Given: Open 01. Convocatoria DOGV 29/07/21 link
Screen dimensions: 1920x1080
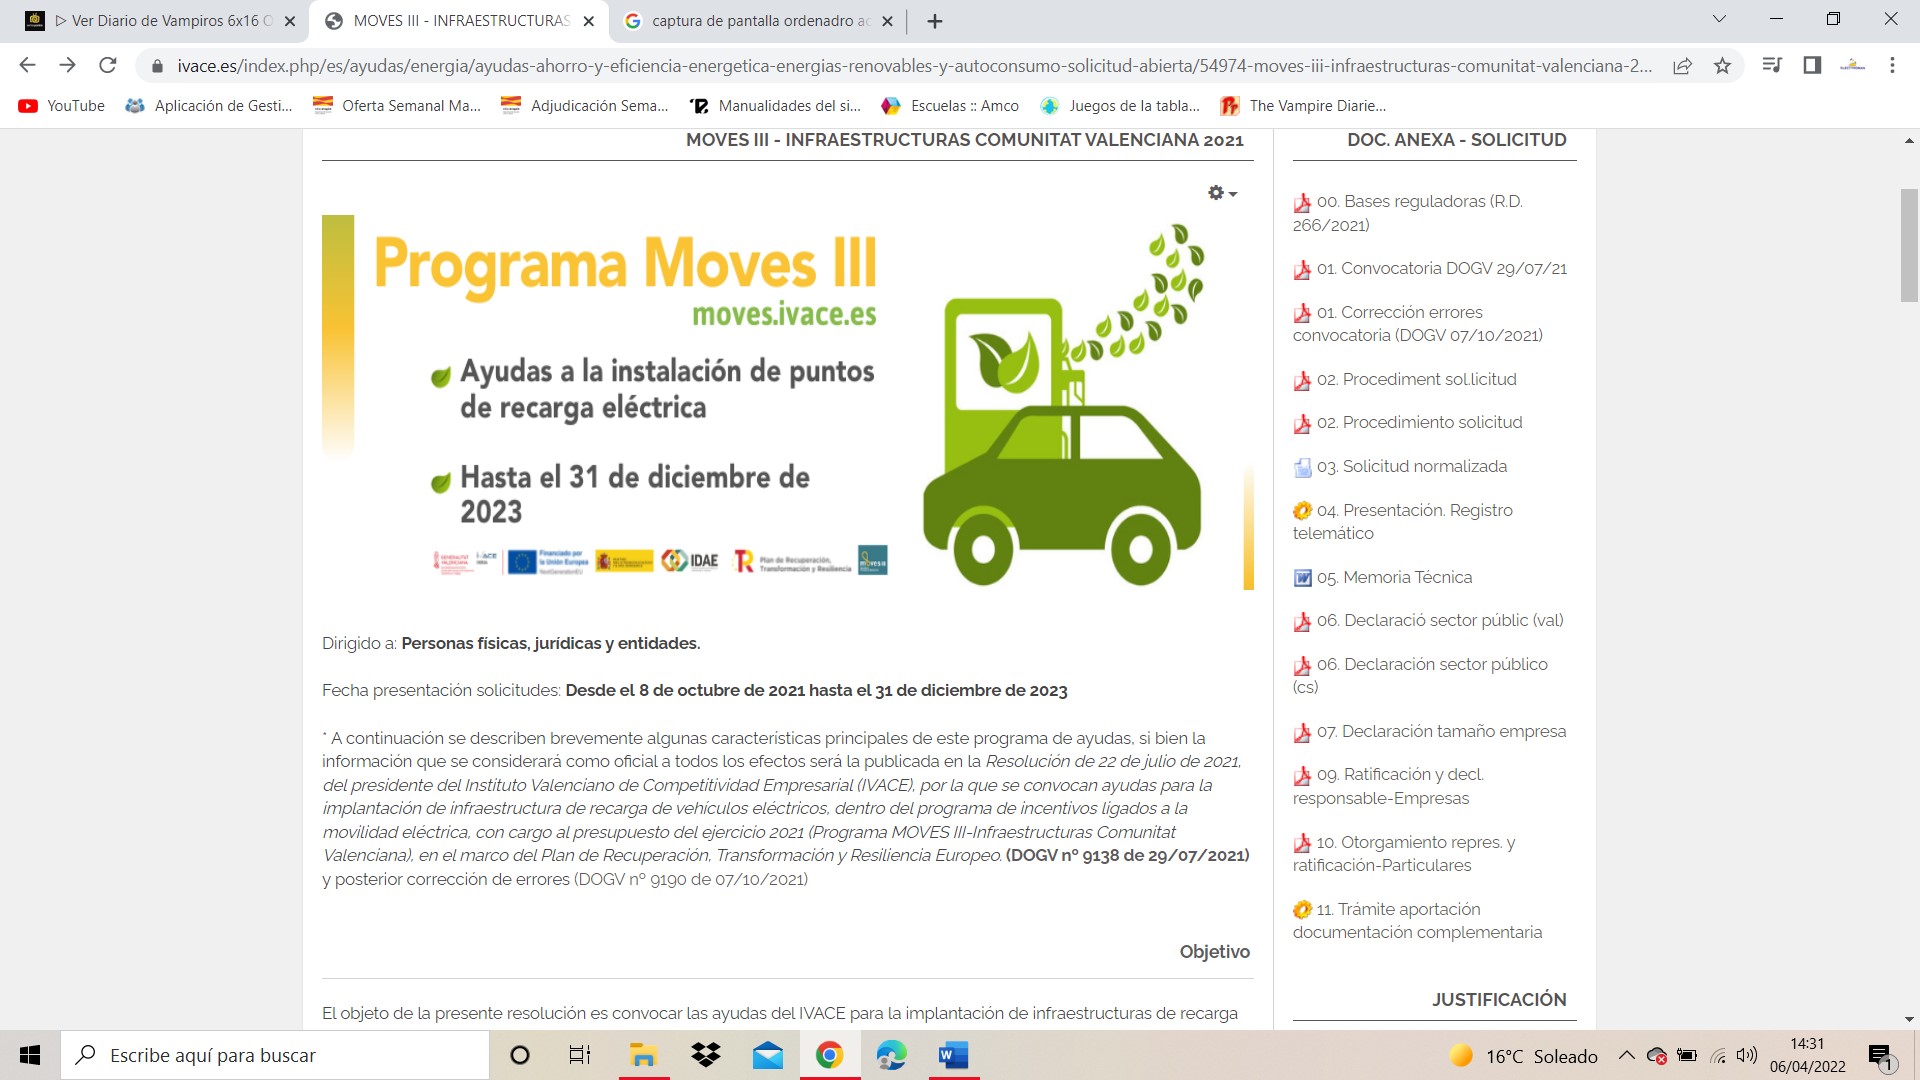Looking at the screenshot, I should pyautogui.click(x=1430, y=269).
